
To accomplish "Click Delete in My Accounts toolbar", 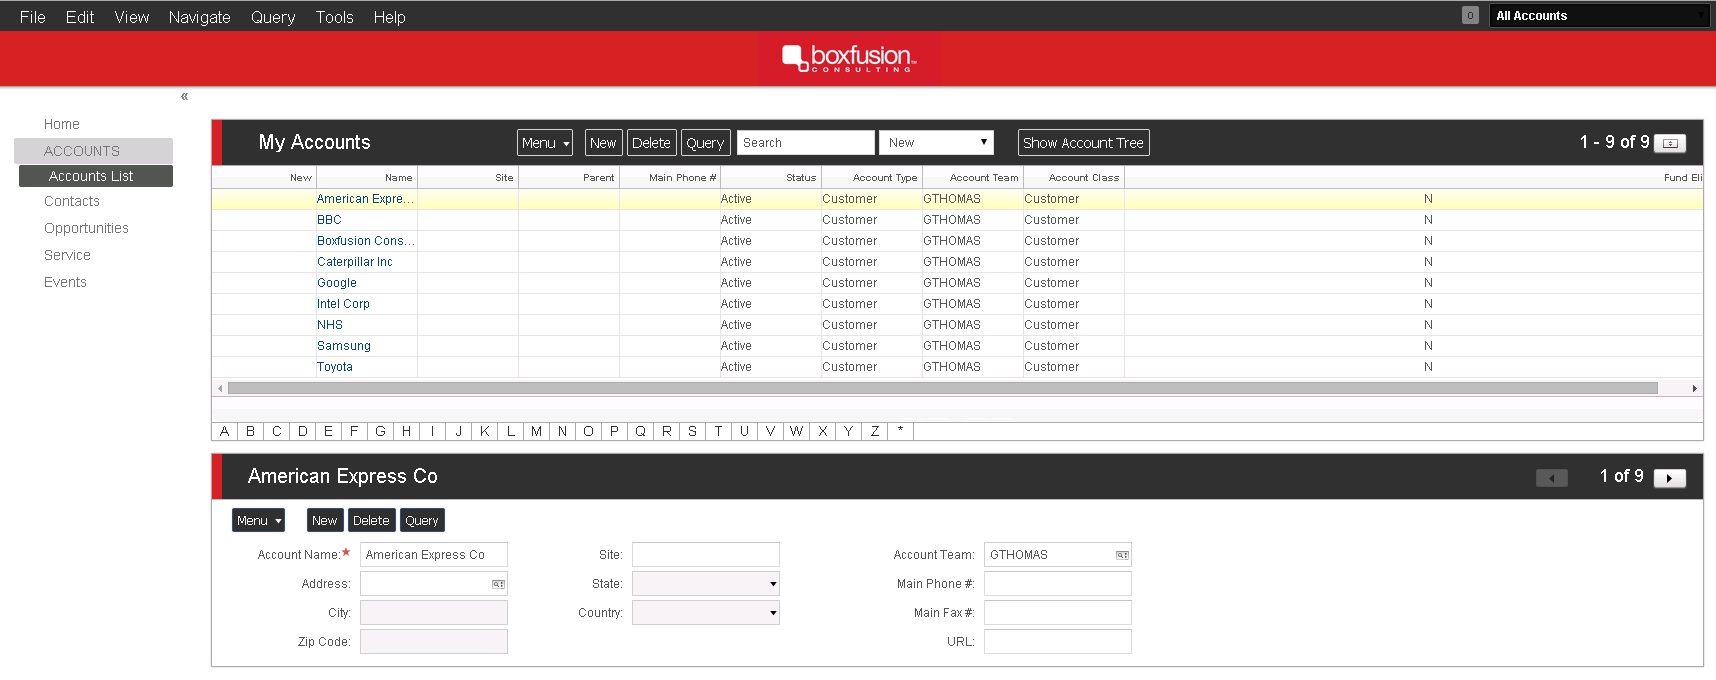I will coord(652,143).
